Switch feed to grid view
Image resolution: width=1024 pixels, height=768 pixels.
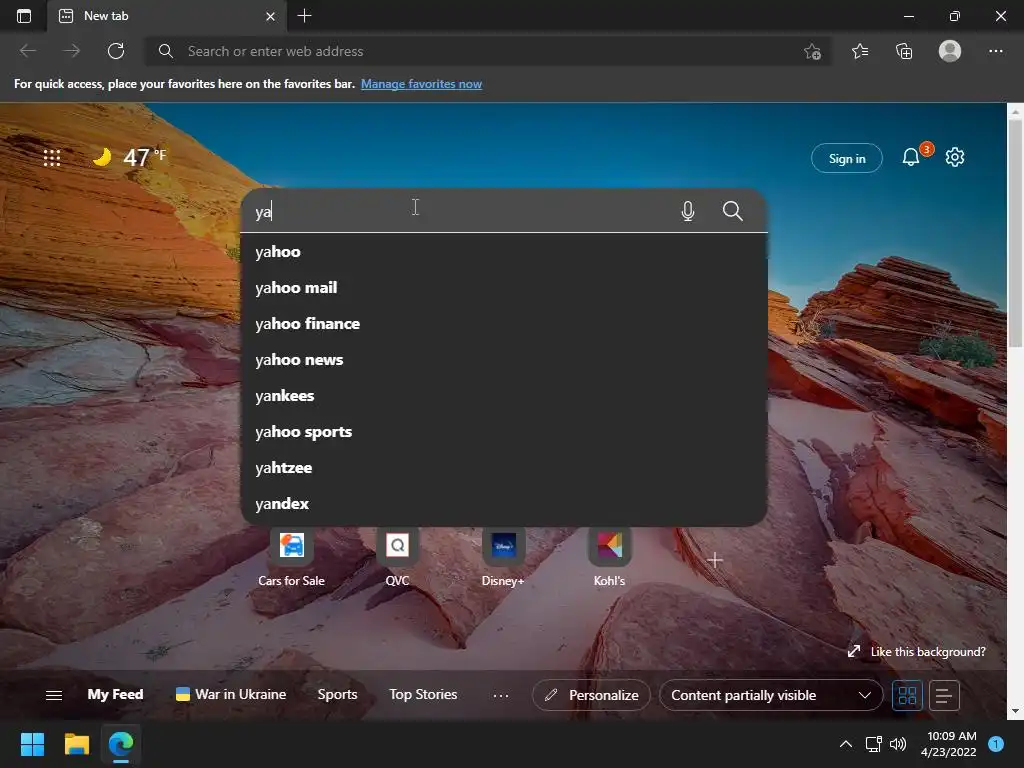[x=907, y=695]
